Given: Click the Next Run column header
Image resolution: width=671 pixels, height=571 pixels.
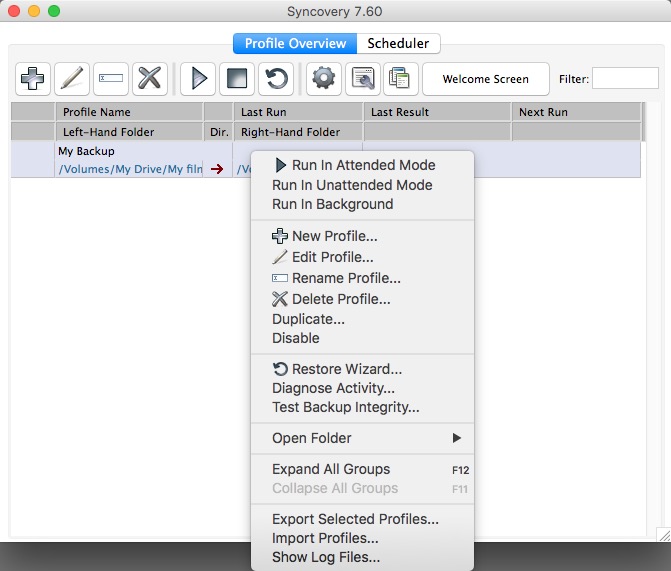Looking at the screenshot, I should click(x=576, y=112).
